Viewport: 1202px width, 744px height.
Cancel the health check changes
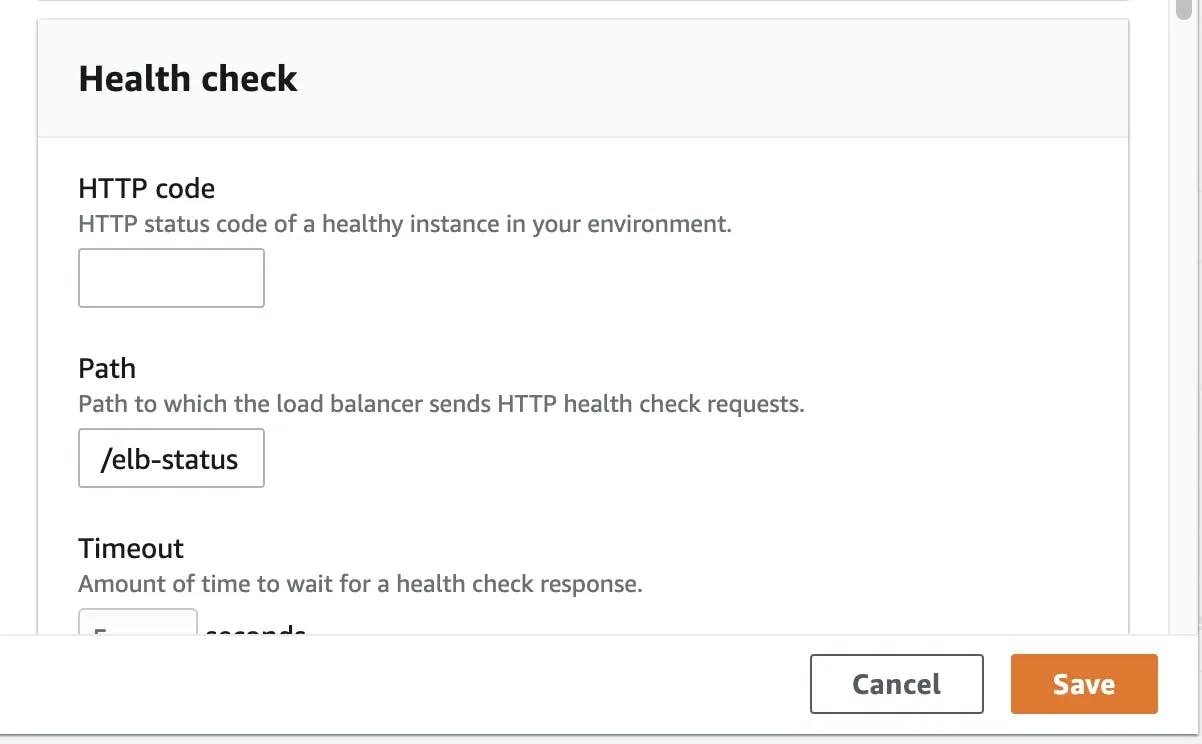click(896, 684)
